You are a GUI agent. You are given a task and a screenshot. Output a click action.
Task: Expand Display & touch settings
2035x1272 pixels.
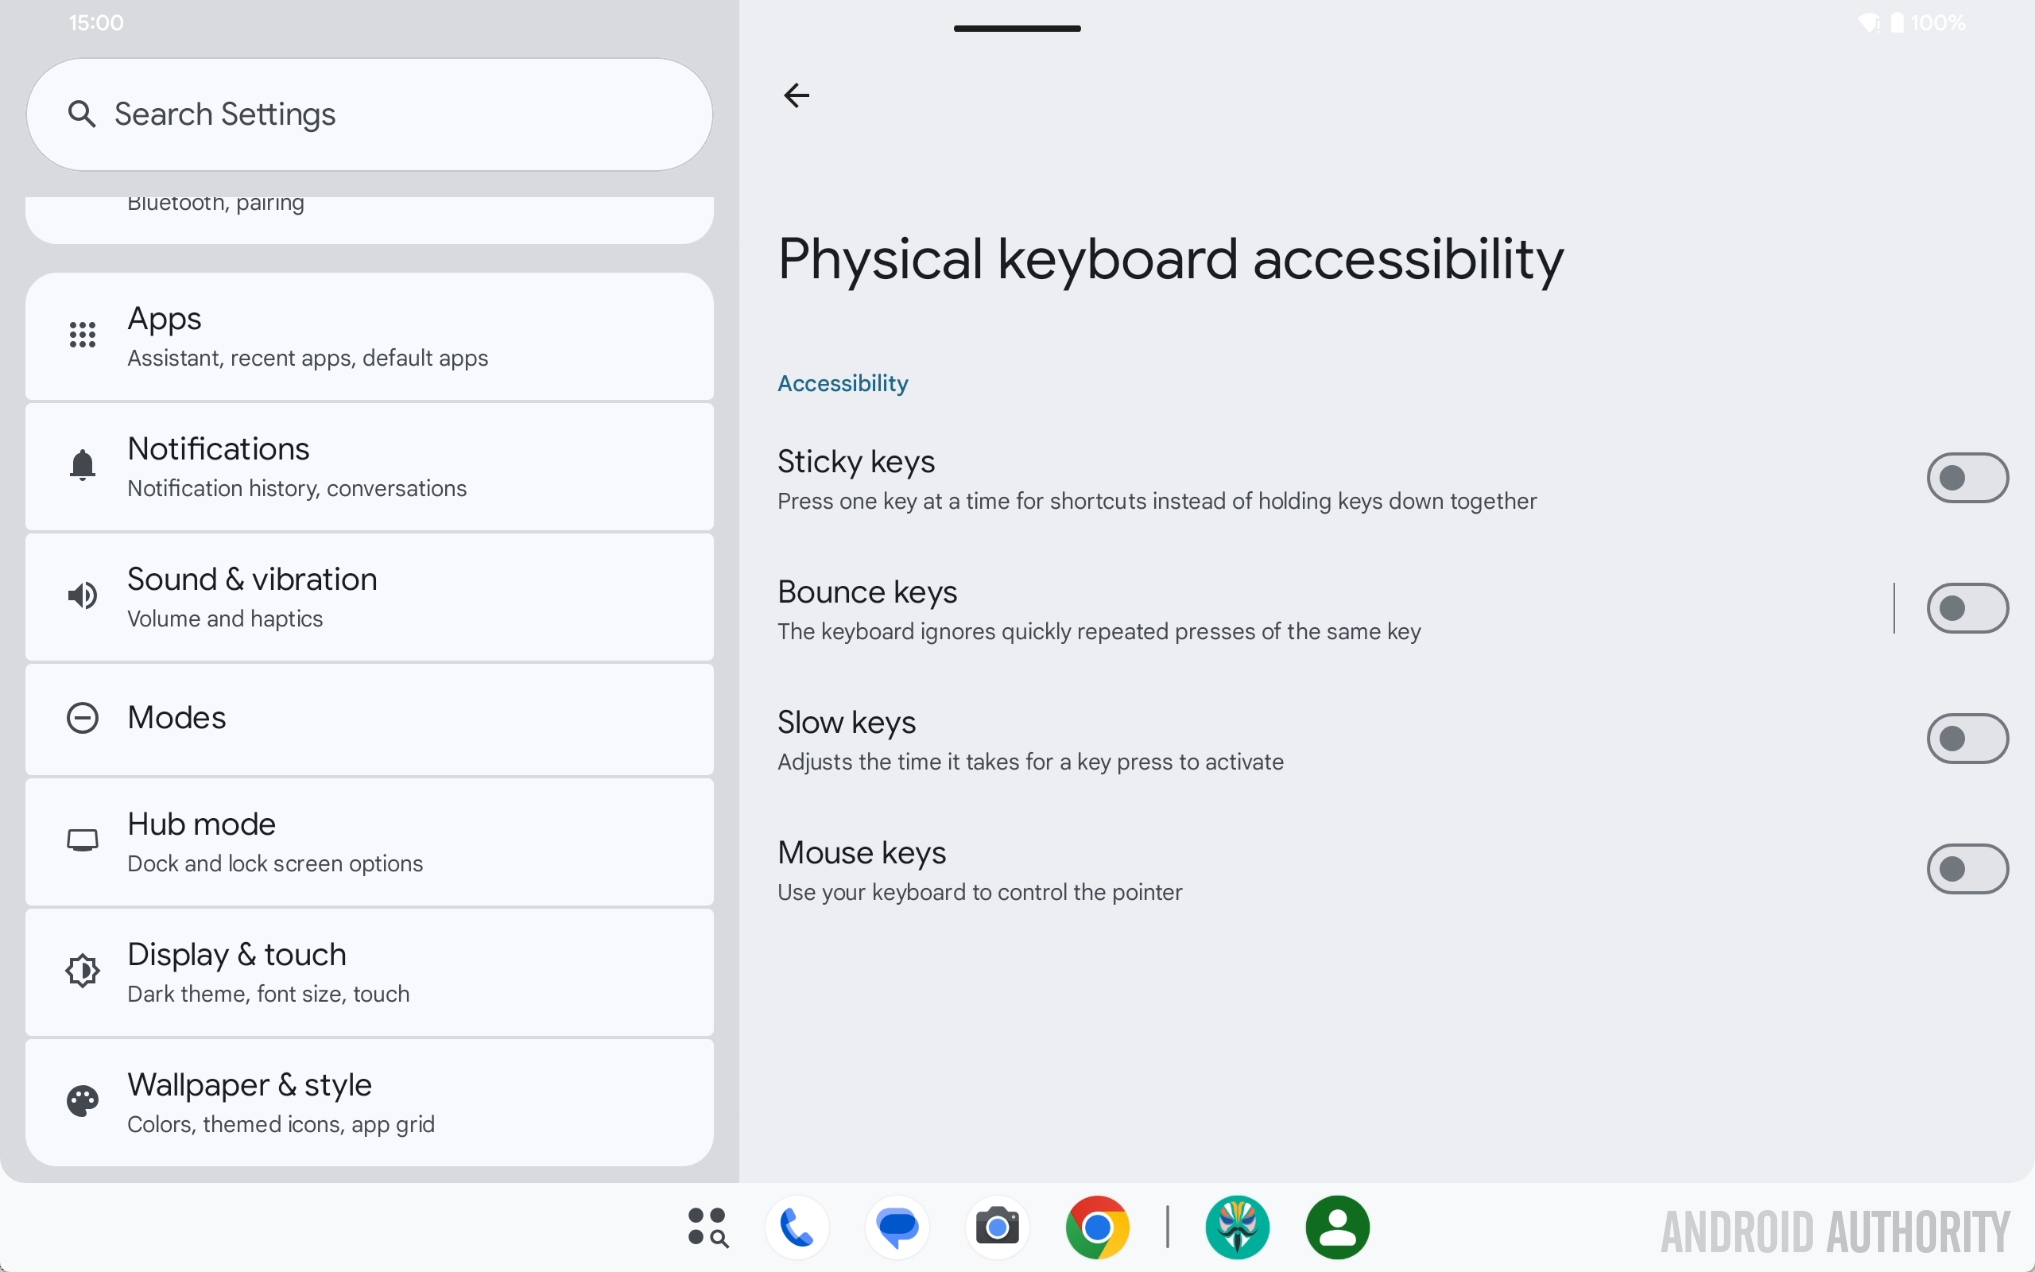[x=369, y=970]
